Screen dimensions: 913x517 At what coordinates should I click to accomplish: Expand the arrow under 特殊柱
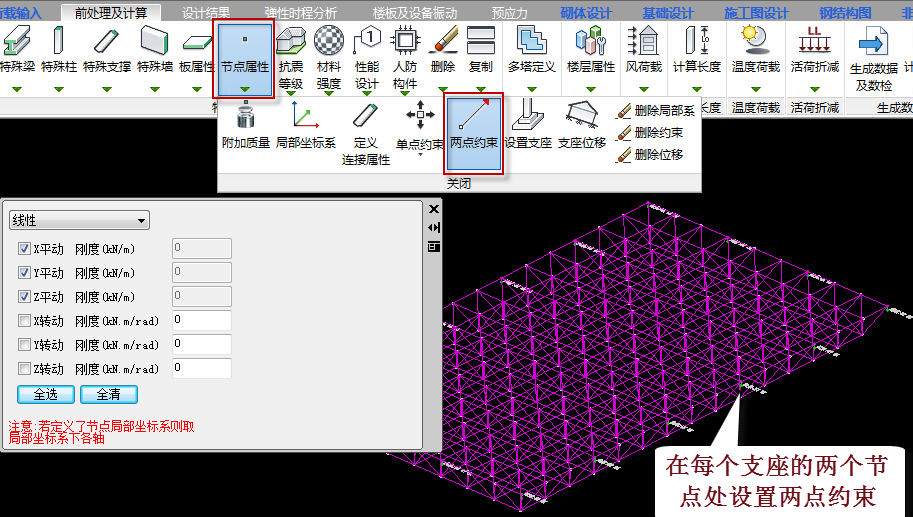pyautogui.click(x=59, y=89)
